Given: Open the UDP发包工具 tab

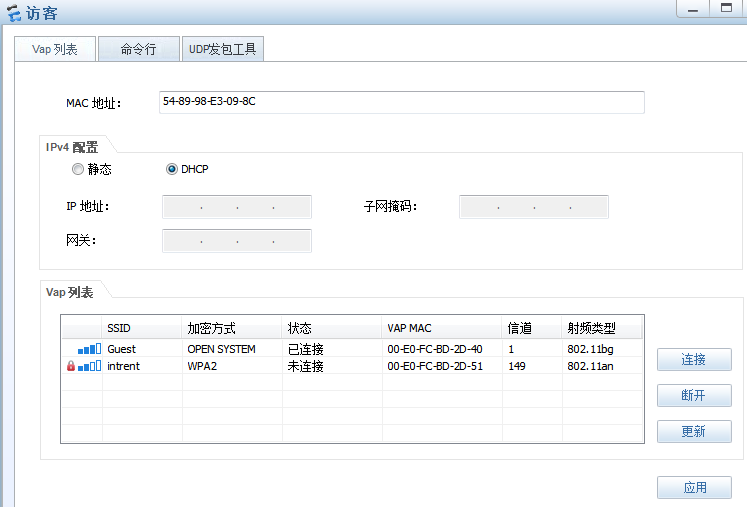Looking at the screenshot, I should [222, 49].
